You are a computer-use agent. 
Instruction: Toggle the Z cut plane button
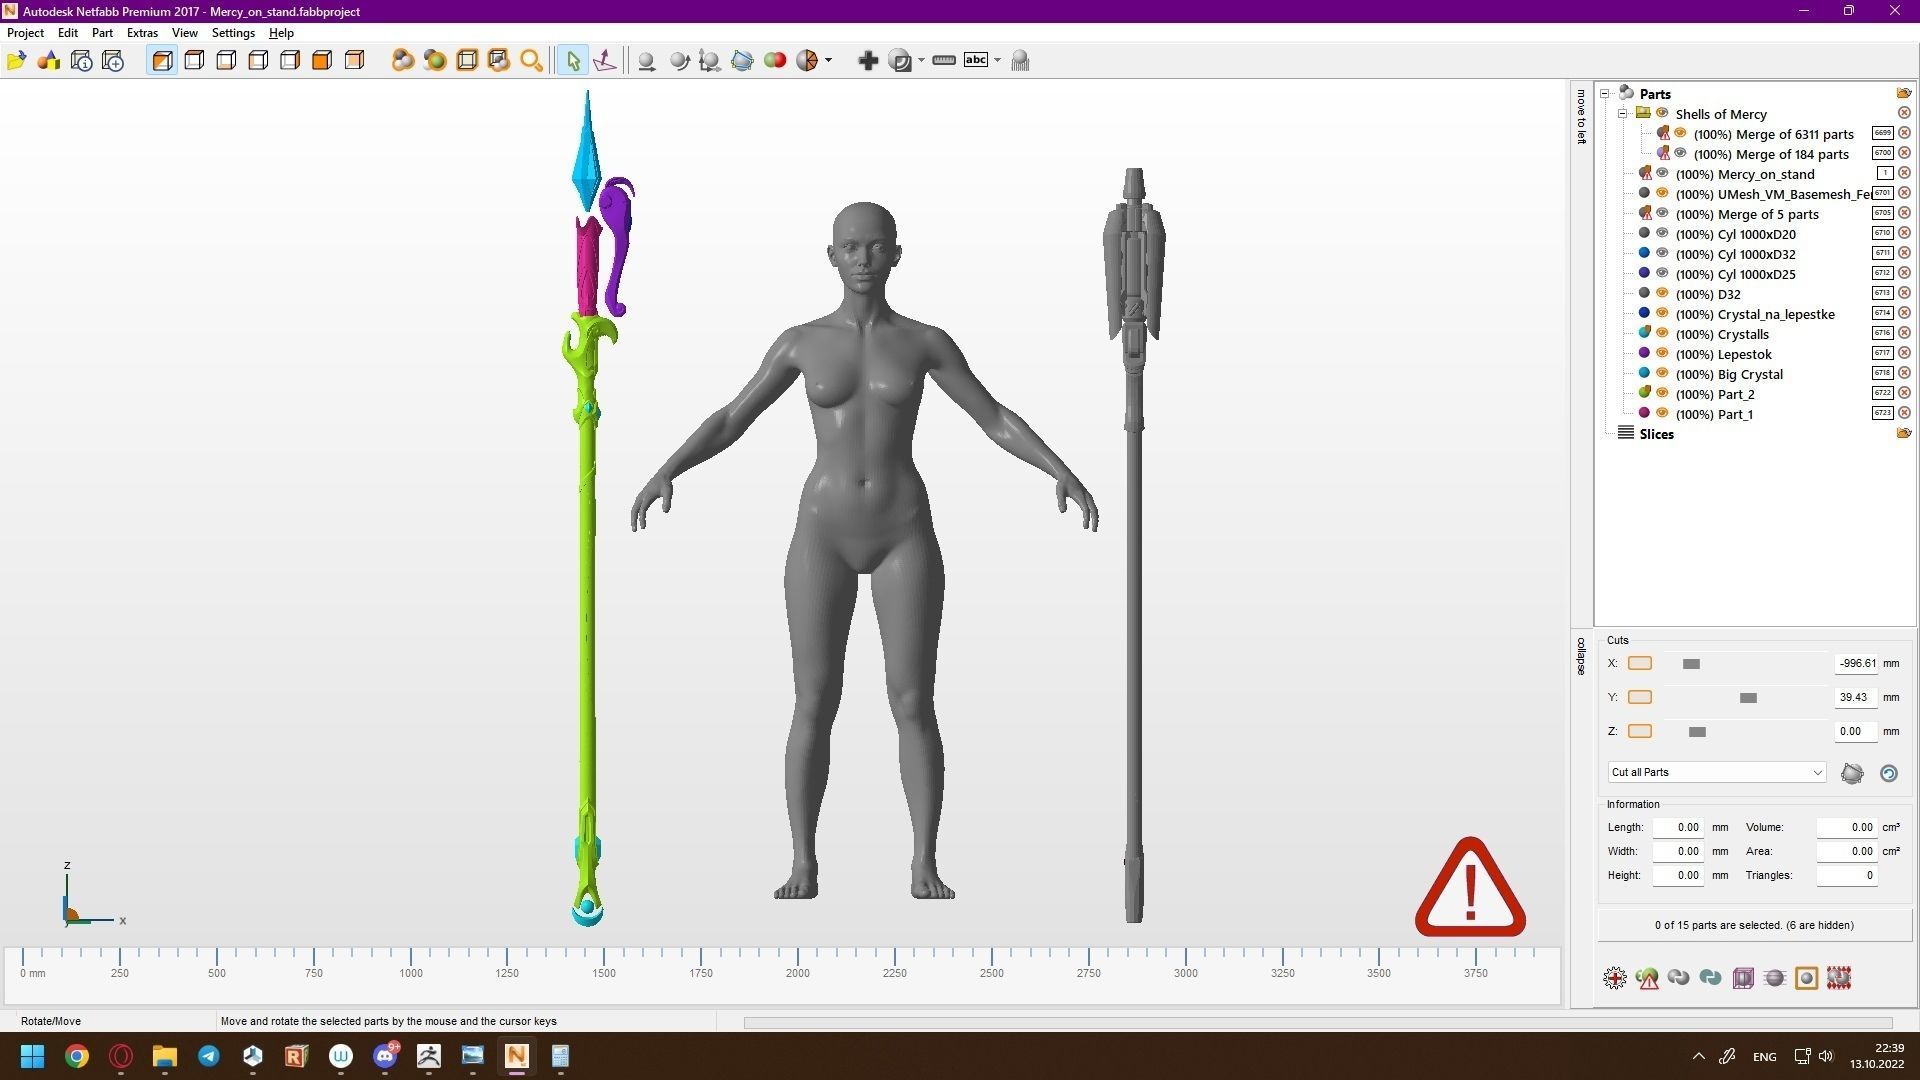1639,731
